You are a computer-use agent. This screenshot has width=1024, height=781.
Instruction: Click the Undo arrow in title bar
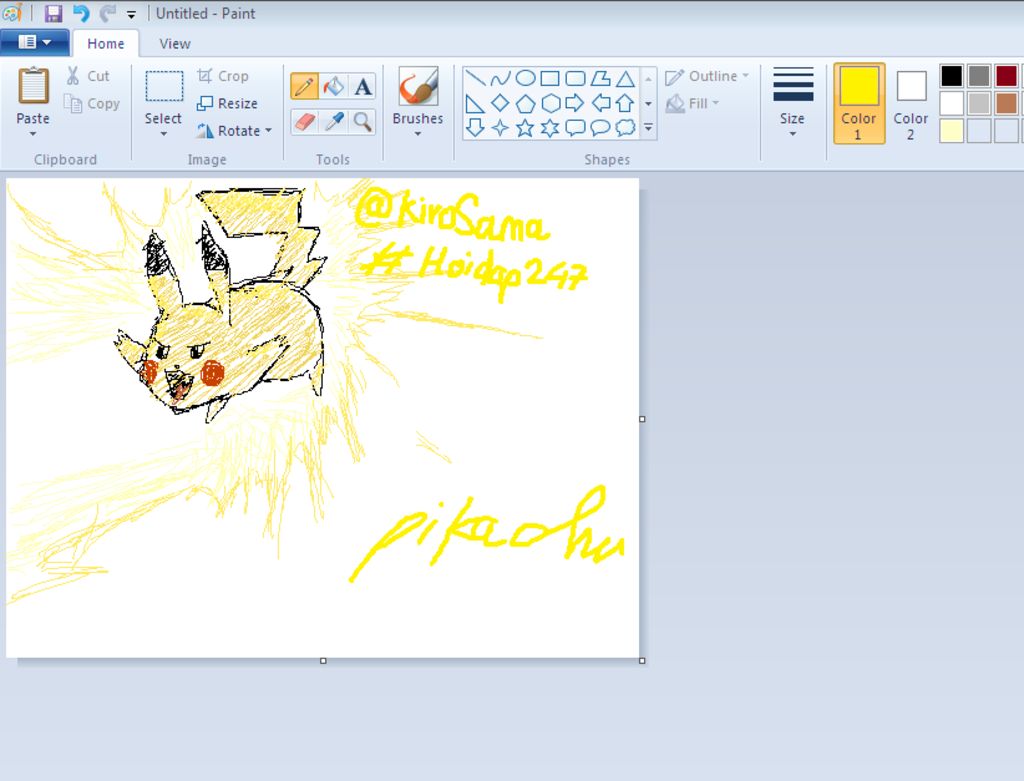tap(81, 13)
